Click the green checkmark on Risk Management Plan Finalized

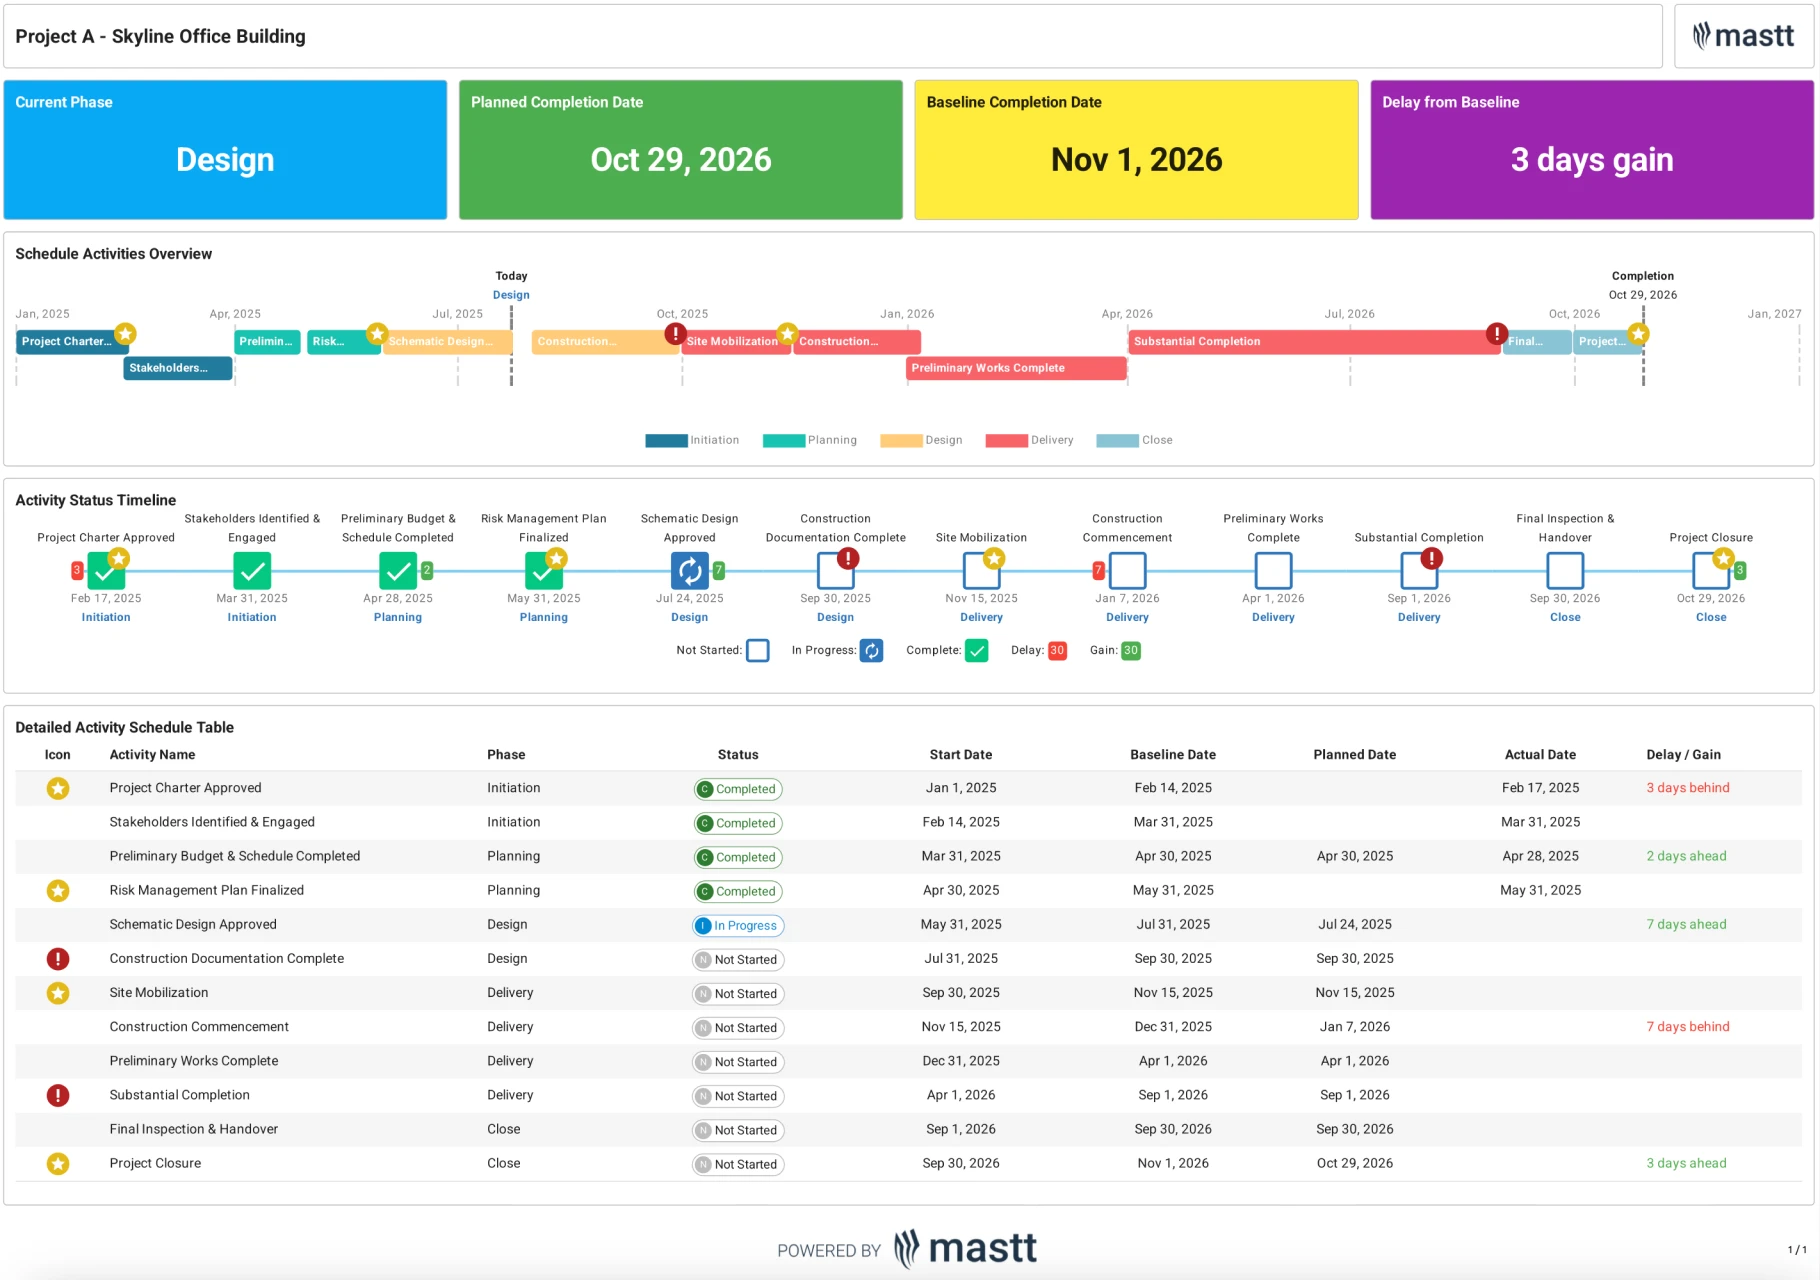point(543,571)
